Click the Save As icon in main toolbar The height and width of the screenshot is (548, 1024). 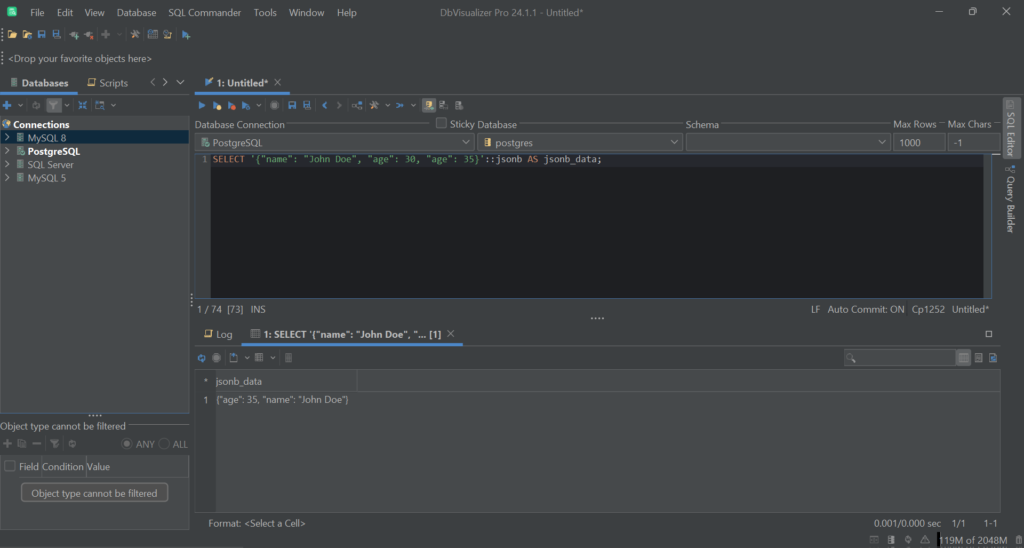pos(56,35)
